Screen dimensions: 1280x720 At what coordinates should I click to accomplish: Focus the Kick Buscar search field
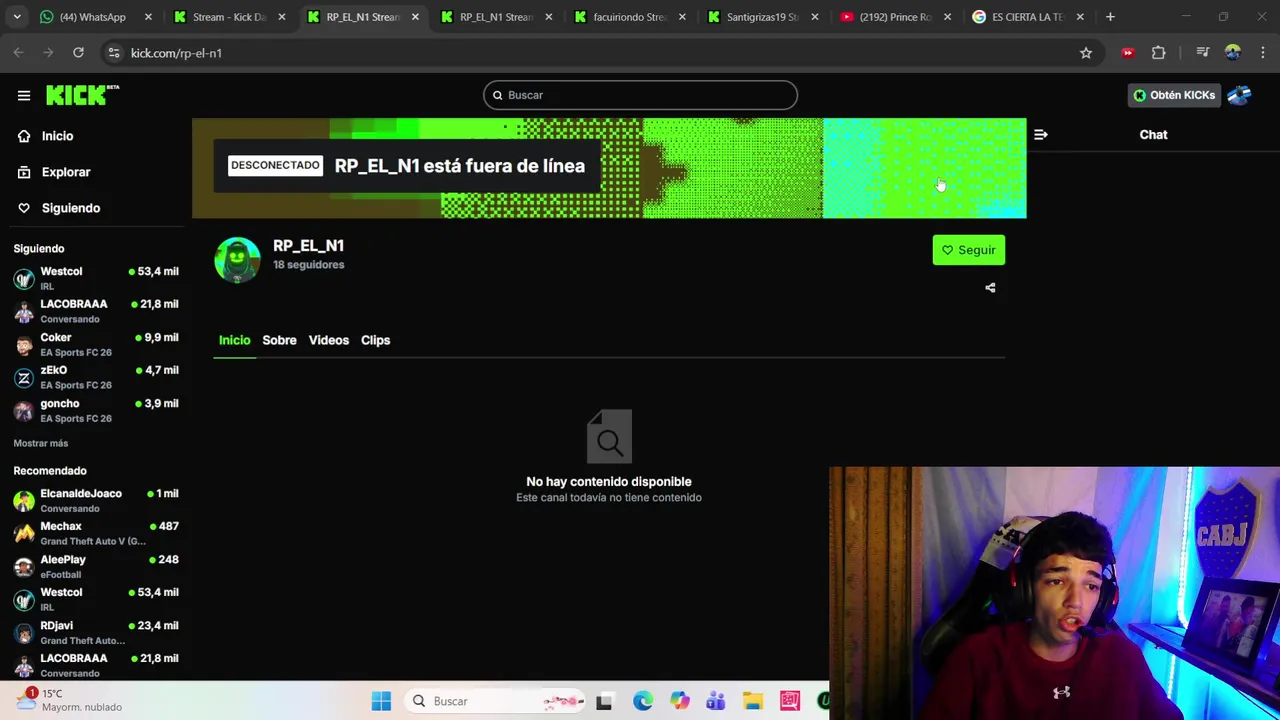point(640,95)
